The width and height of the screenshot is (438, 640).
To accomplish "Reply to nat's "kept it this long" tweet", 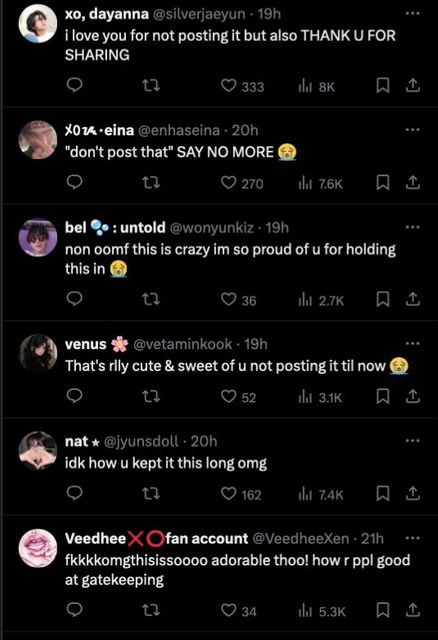I will click(74, 493).
